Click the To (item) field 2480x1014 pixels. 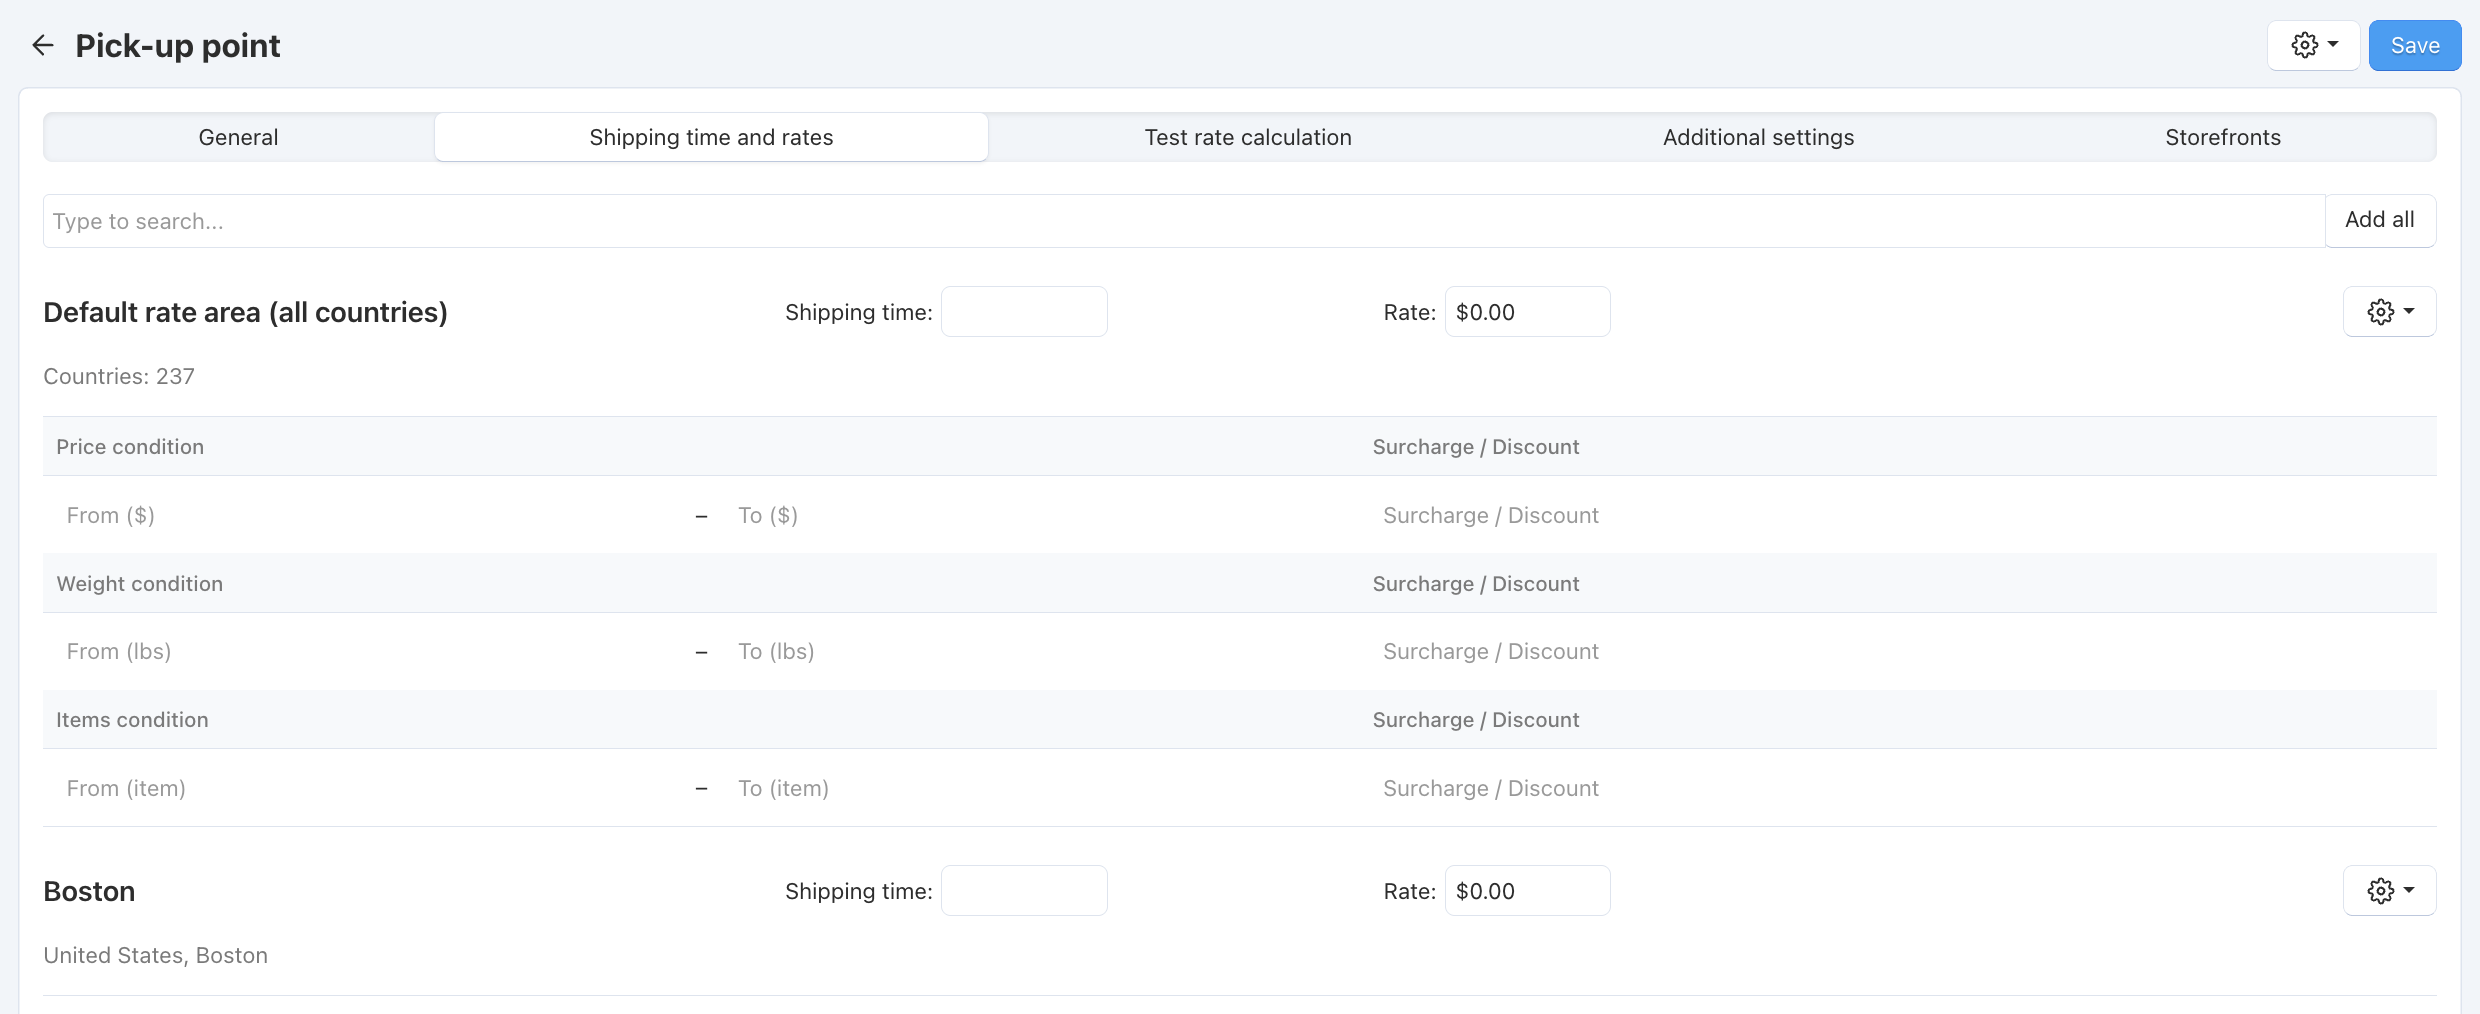coord(1040,788)
